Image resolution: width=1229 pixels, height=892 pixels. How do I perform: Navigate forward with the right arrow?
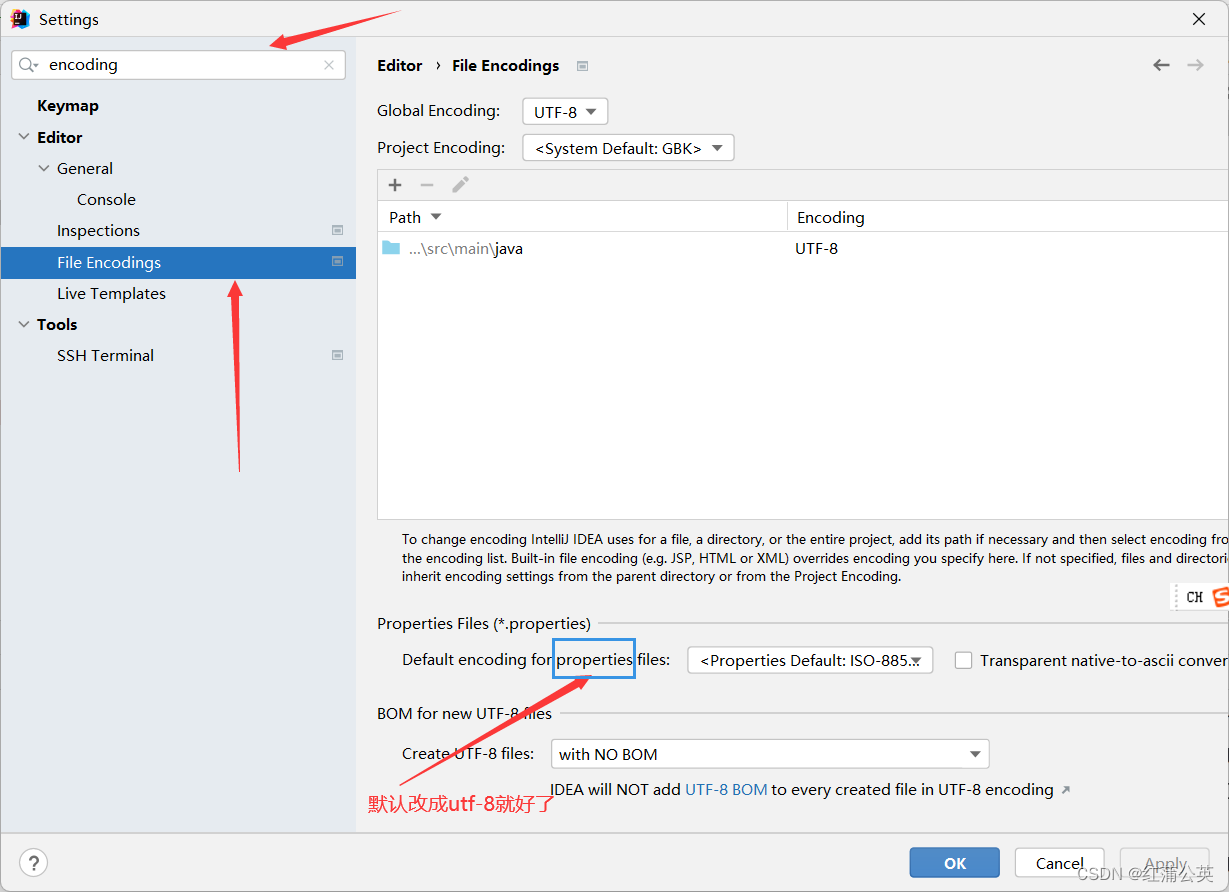[x=1195, y=65]
